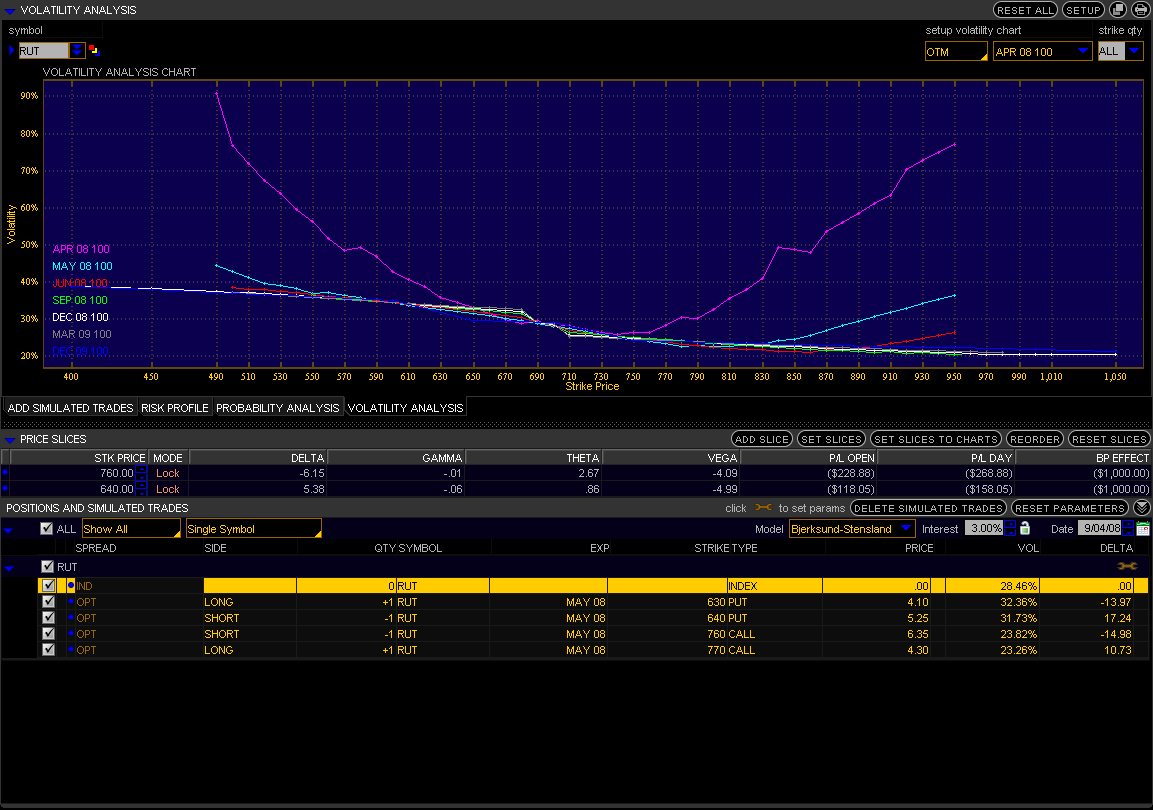The width and height of the screenshot is (1153, 810).
Task: Switch to the Risk Profile tab
Action: (174, 408)
